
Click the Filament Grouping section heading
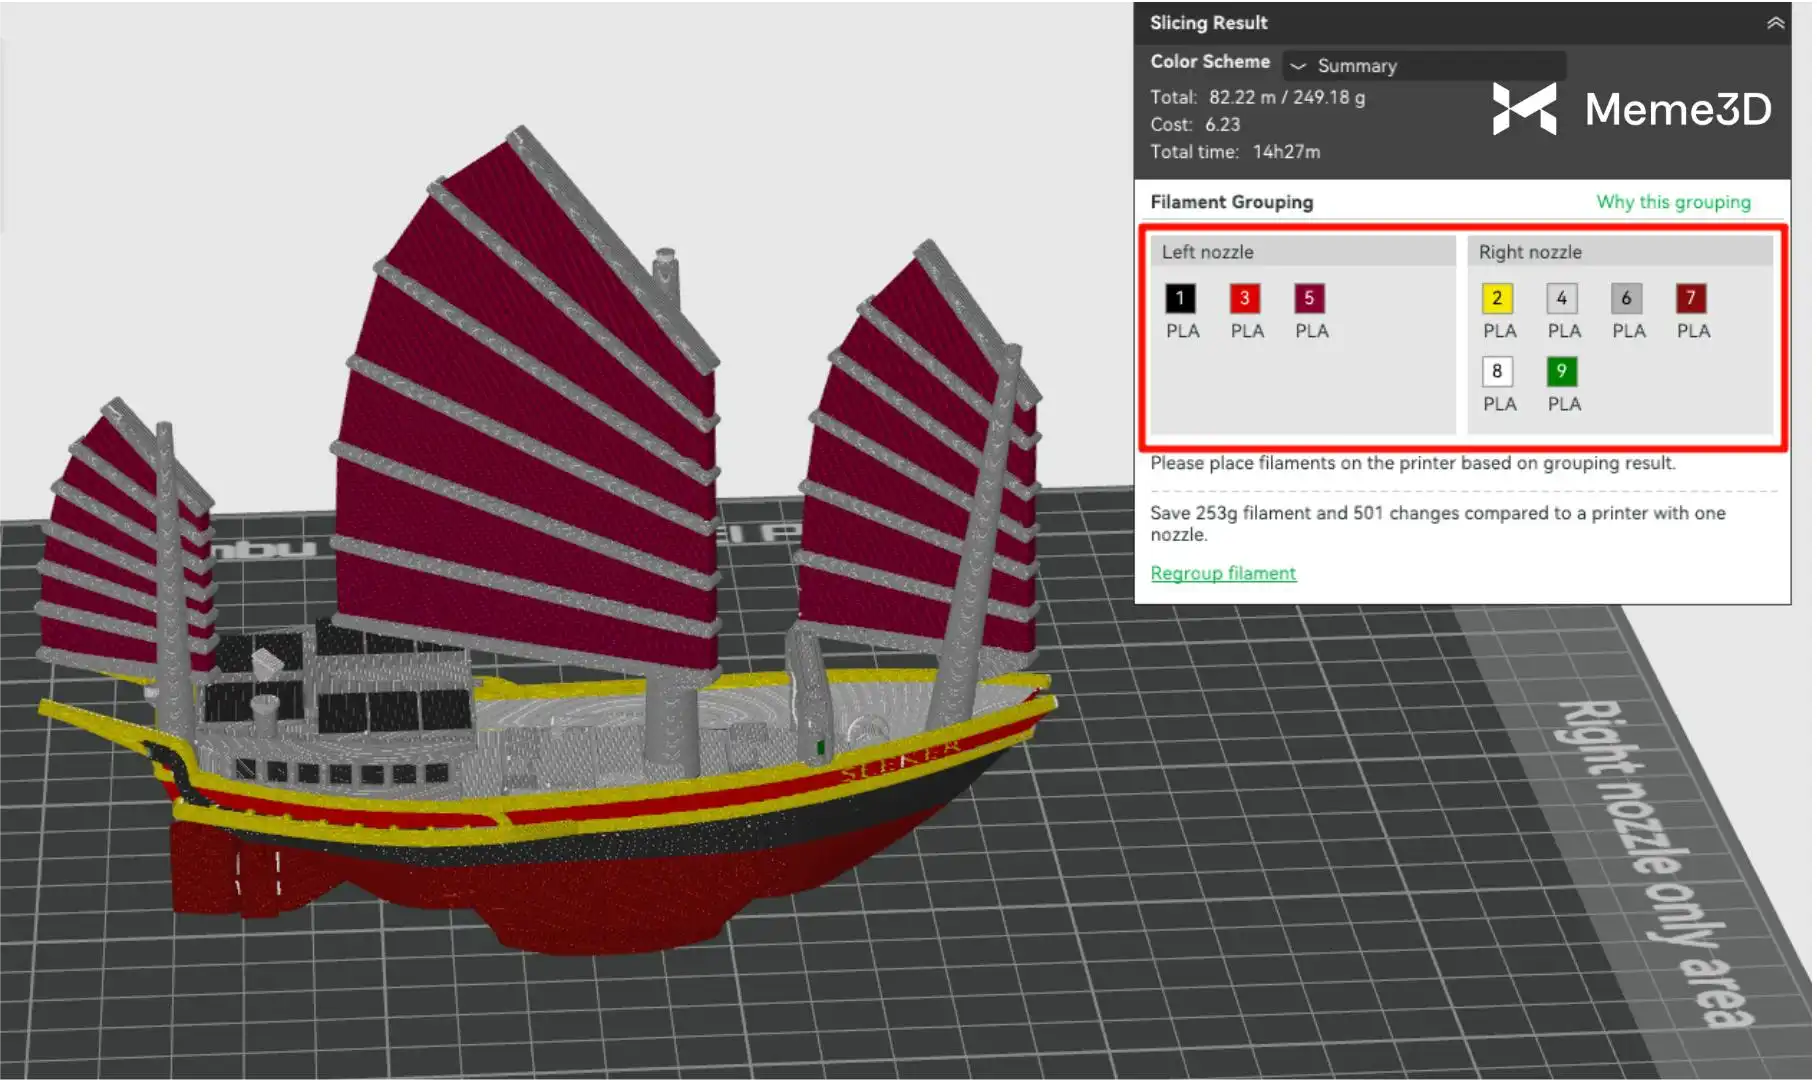pos(1231,202)
